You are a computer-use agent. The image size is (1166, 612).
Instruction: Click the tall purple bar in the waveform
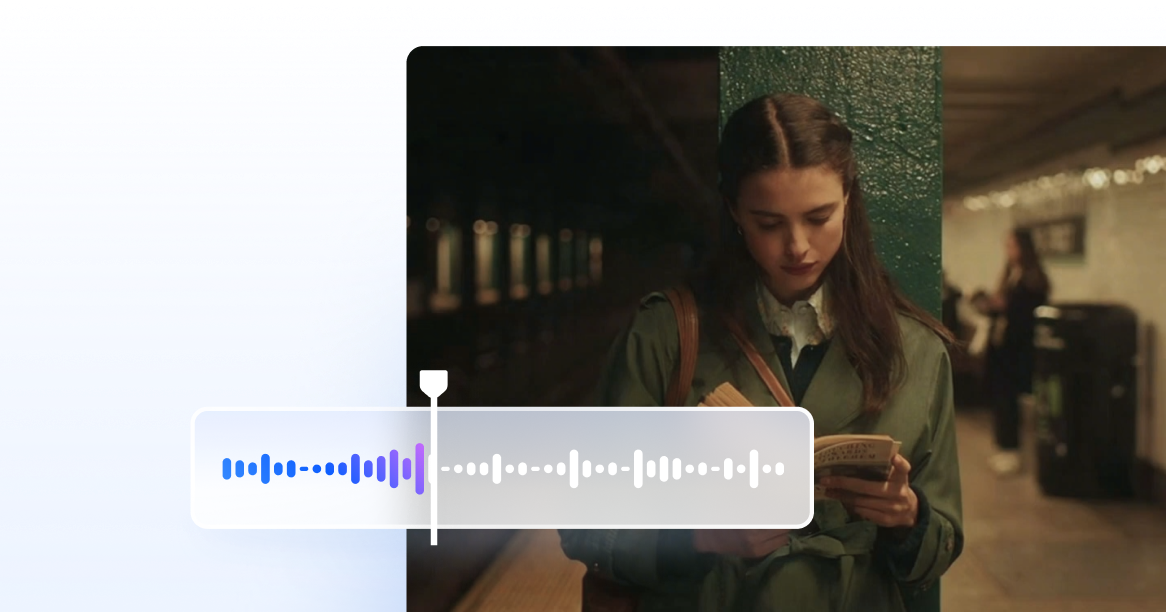[420, 468]
